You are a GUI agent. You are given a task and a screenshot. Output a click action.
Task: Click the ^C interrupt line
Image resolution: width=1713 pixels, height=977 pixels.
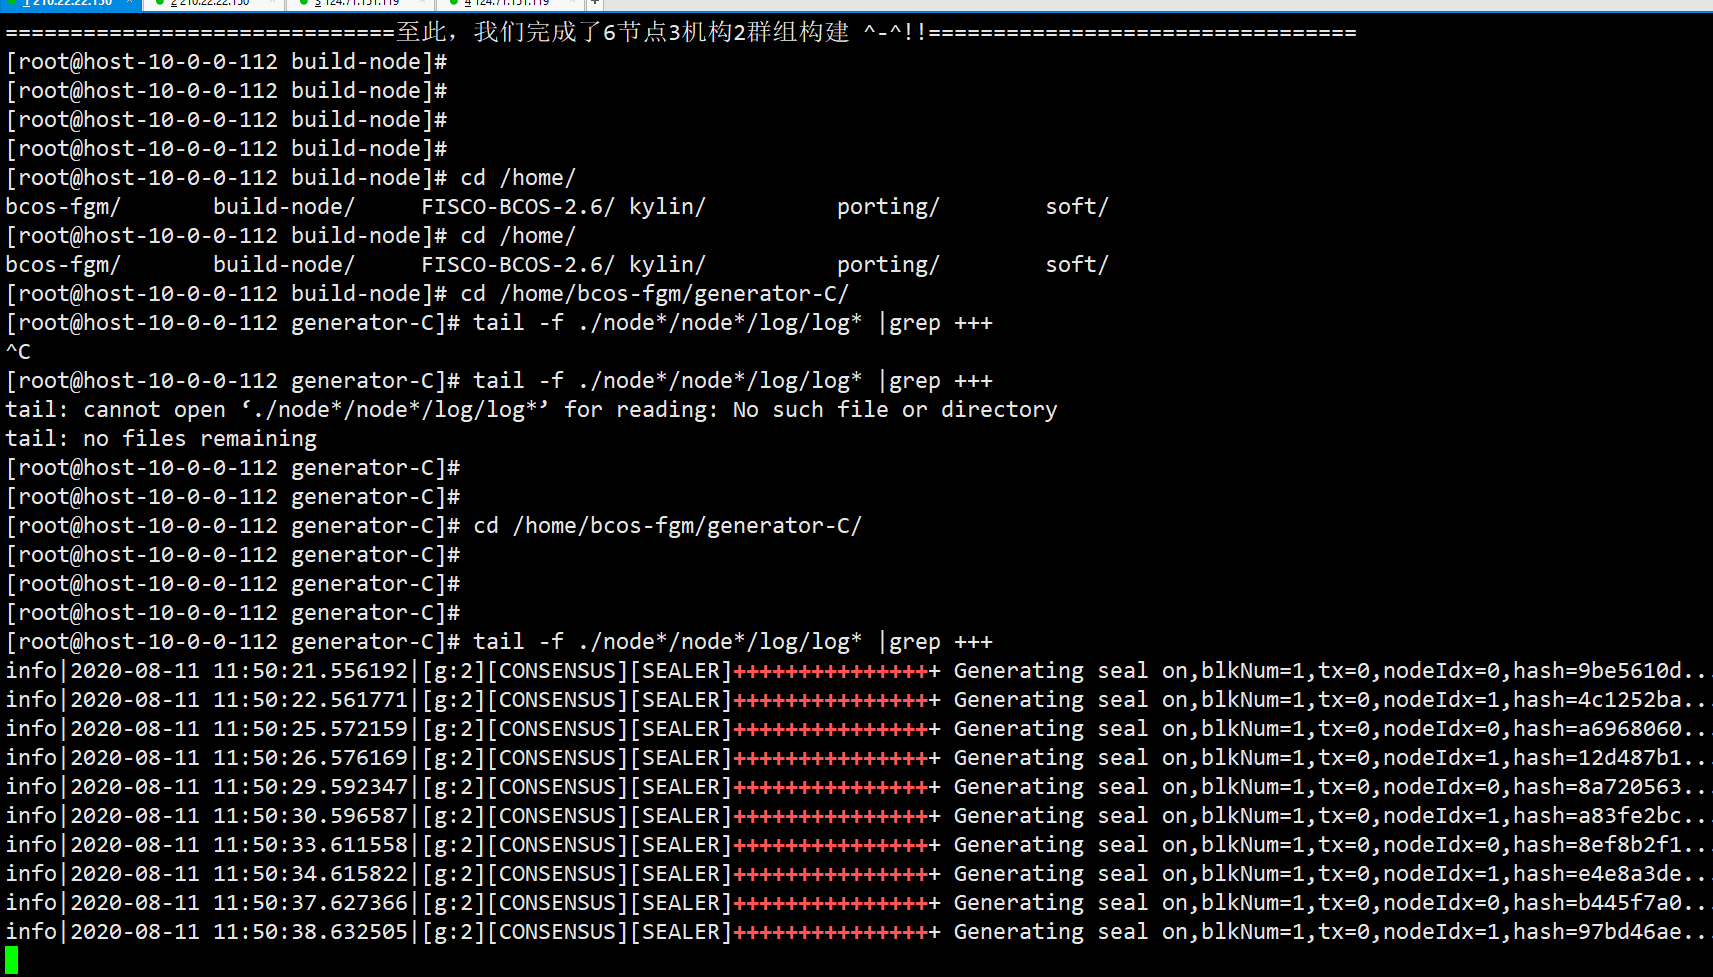coord(18,351)
